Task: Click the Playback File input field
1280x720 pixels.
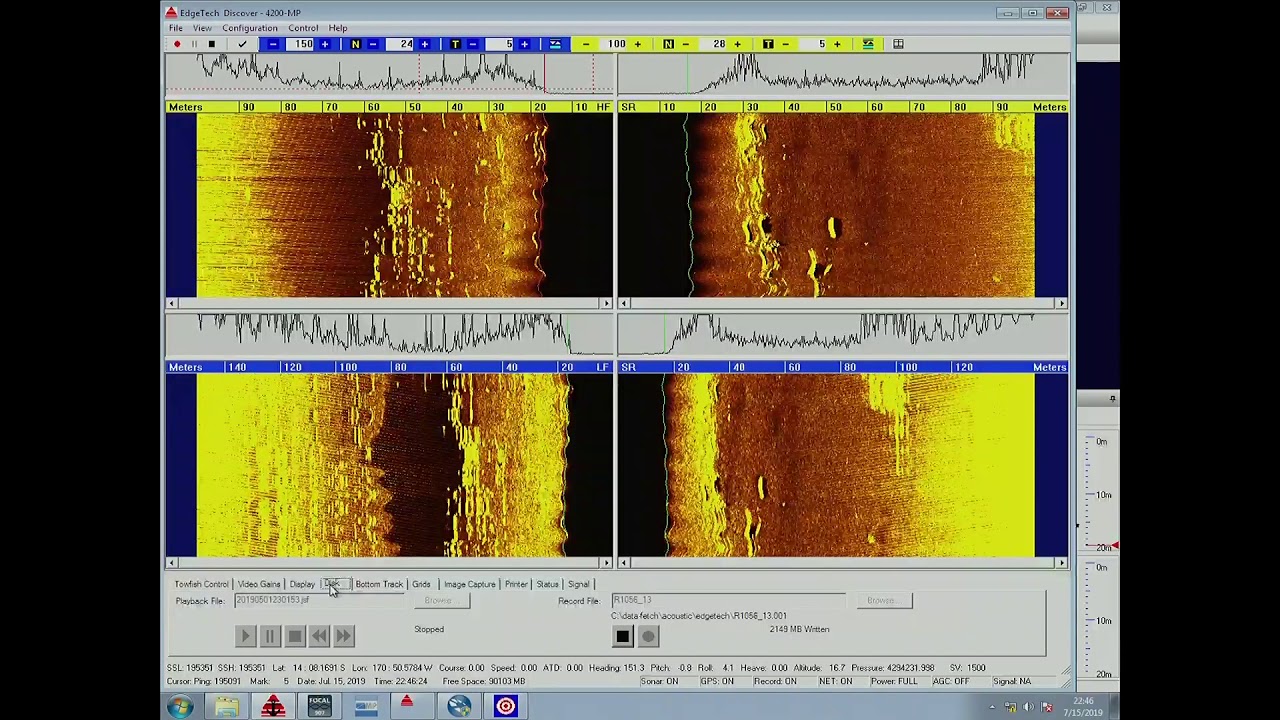Action: [x=321, y=600]
